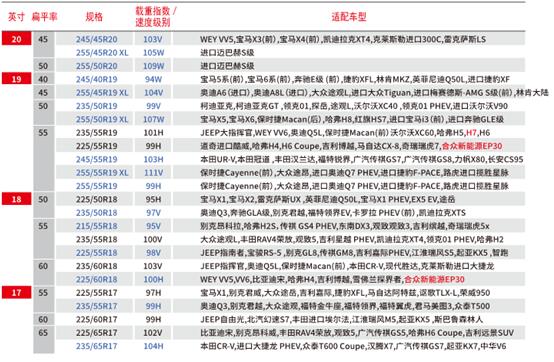Click the 215/55R18 tire size
This screenshot has width=554, height=362.
click(96, 226)
